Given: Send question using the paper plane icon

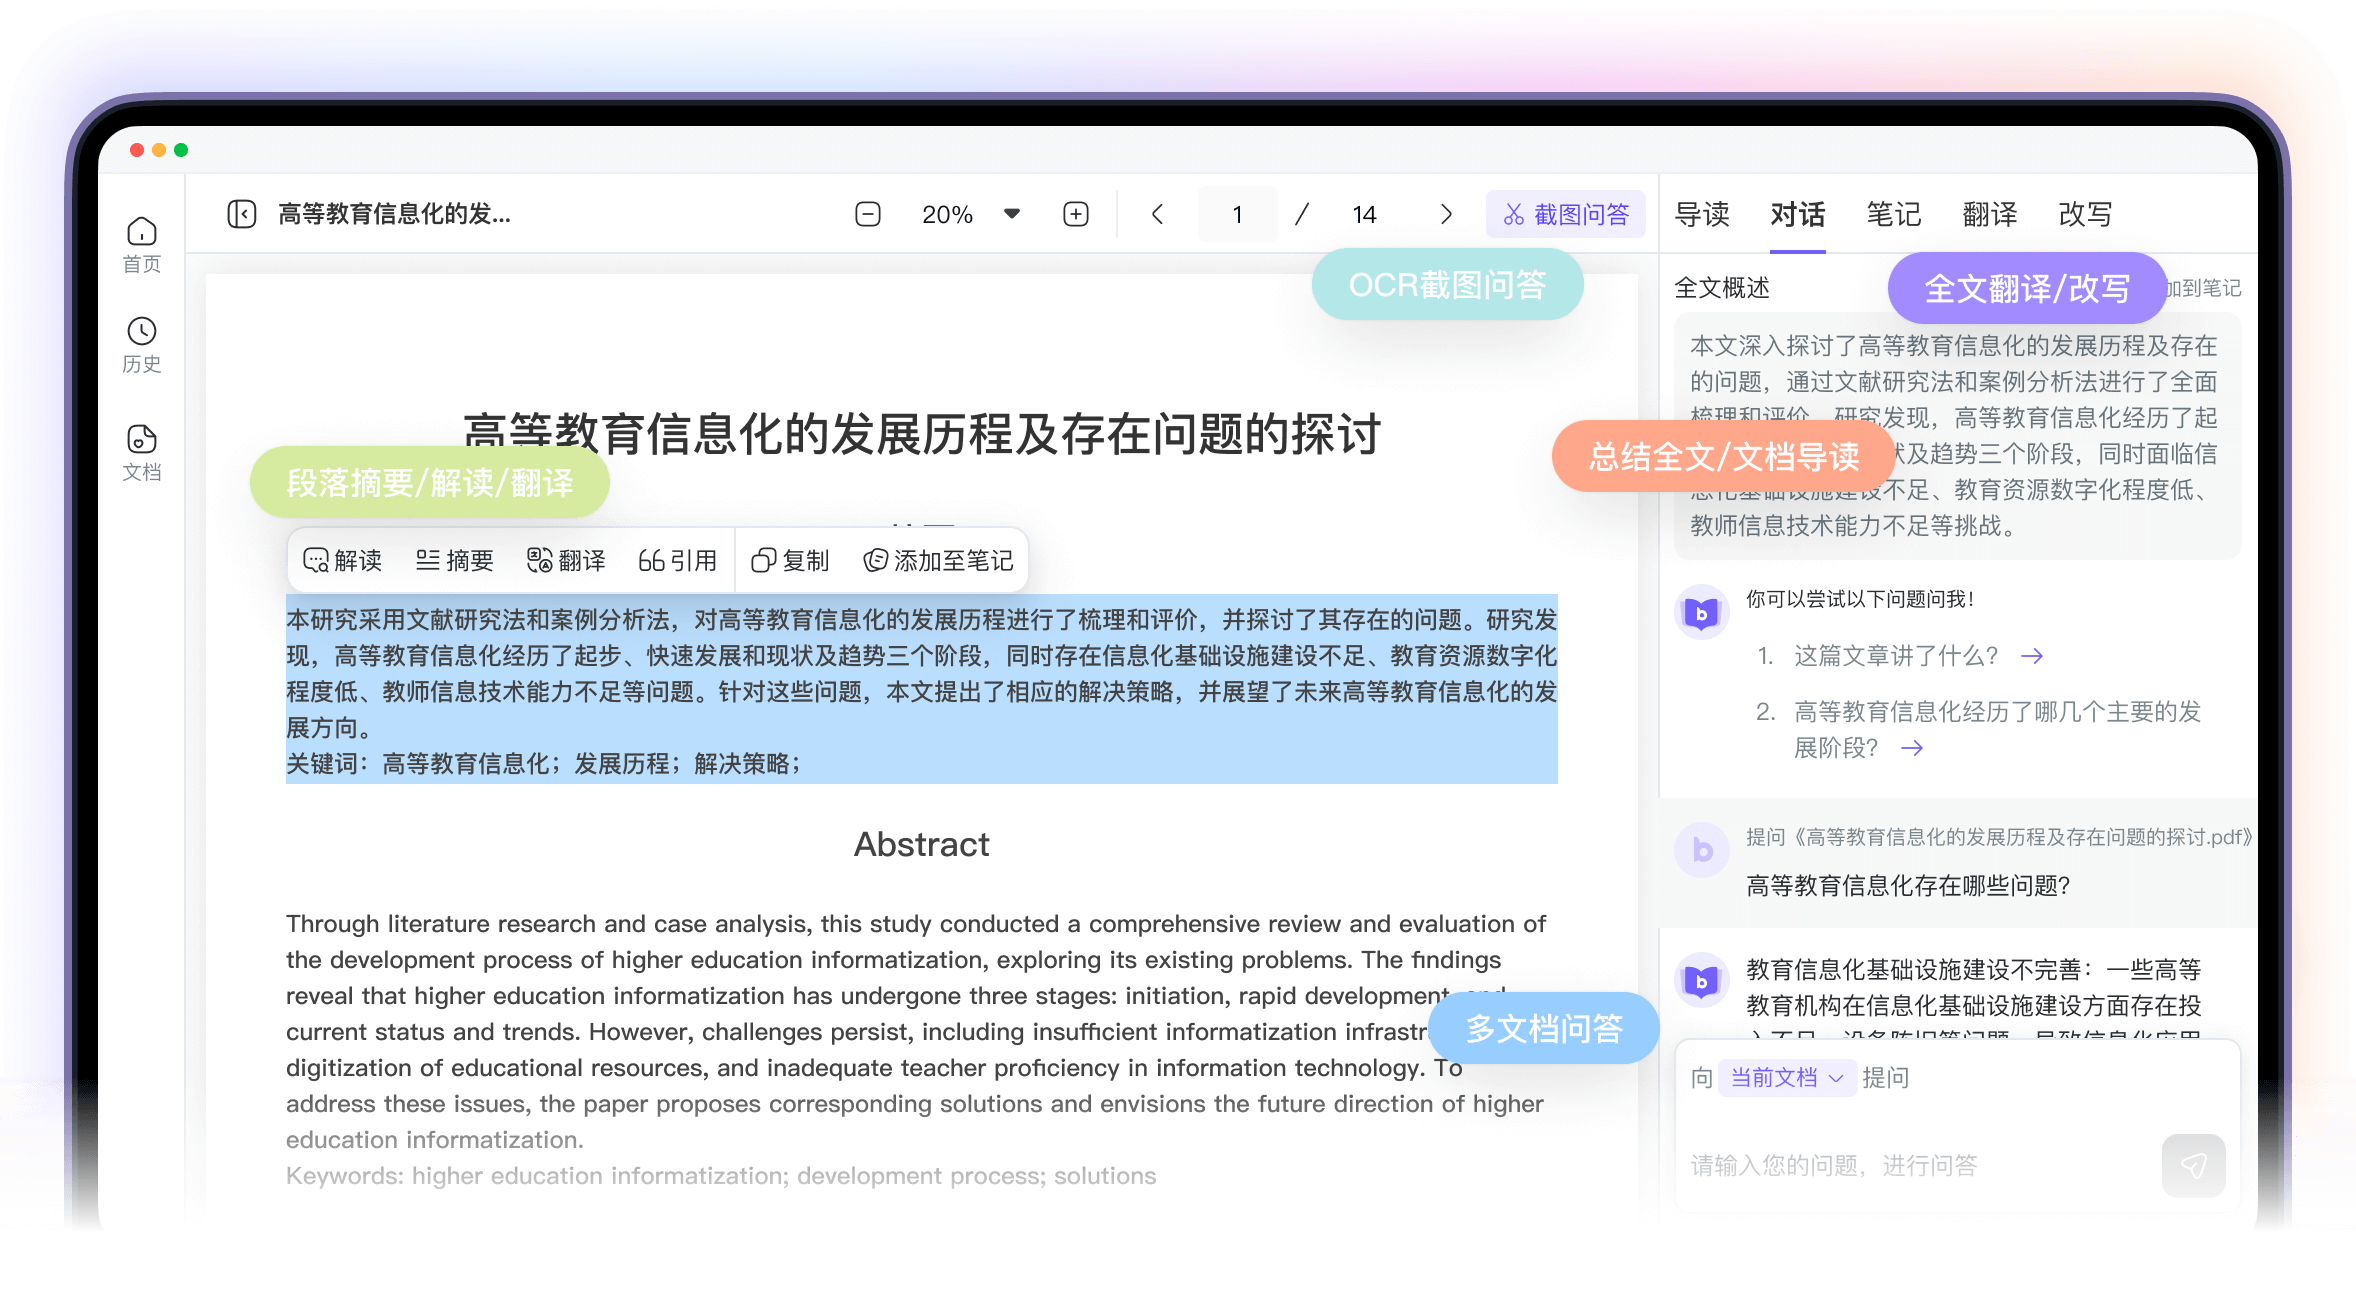Looking at the screenshot, I should (x=2194, y=1164).
